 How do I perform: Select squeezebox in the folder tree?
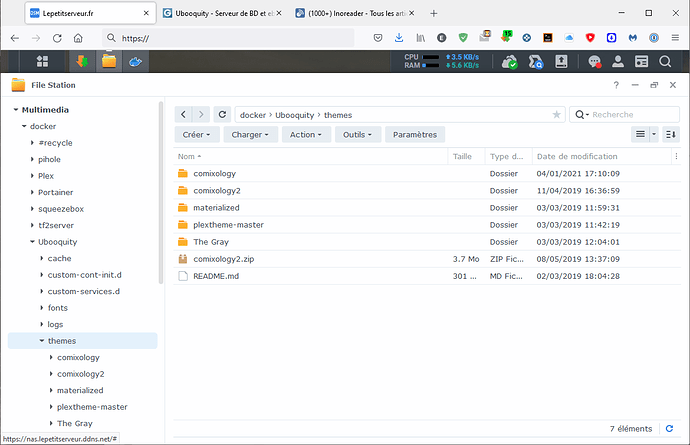click(x=61, y=209)
